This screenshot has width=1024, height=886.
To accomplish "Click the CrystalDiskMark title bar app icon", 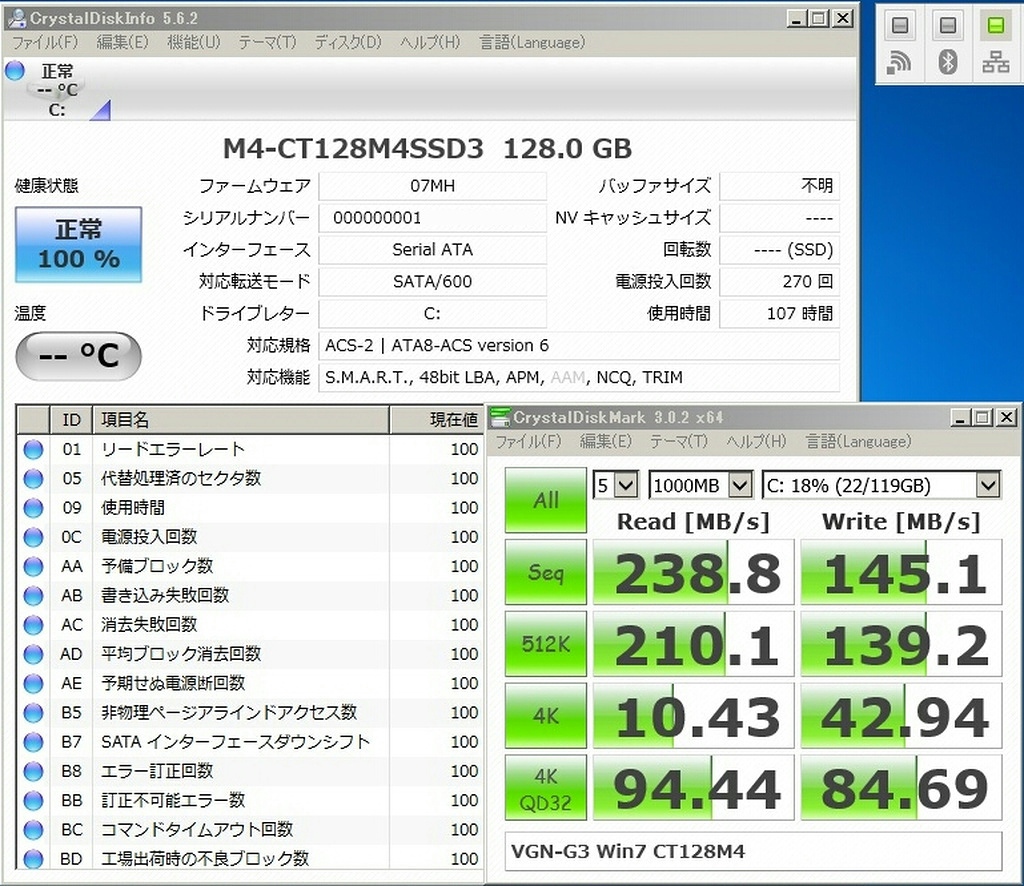I will [x=500, y=417].
